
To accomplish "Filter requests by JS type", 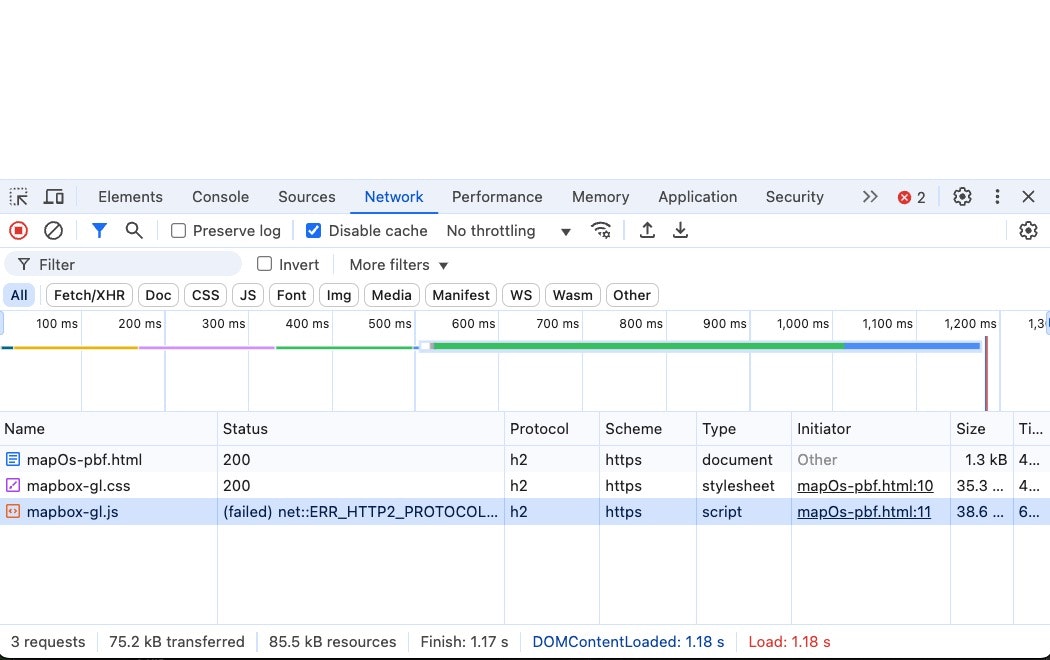I will pos(248,295).
